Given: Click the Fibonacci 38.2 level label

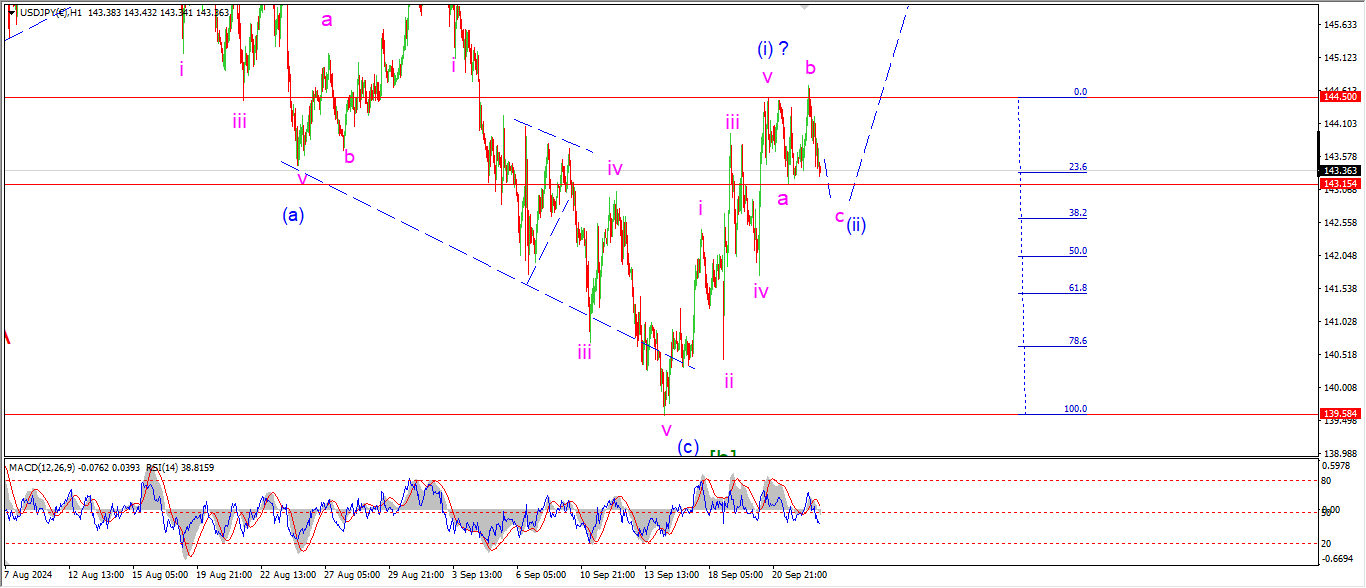Looking at the screenshot, I should point(1077,213).
